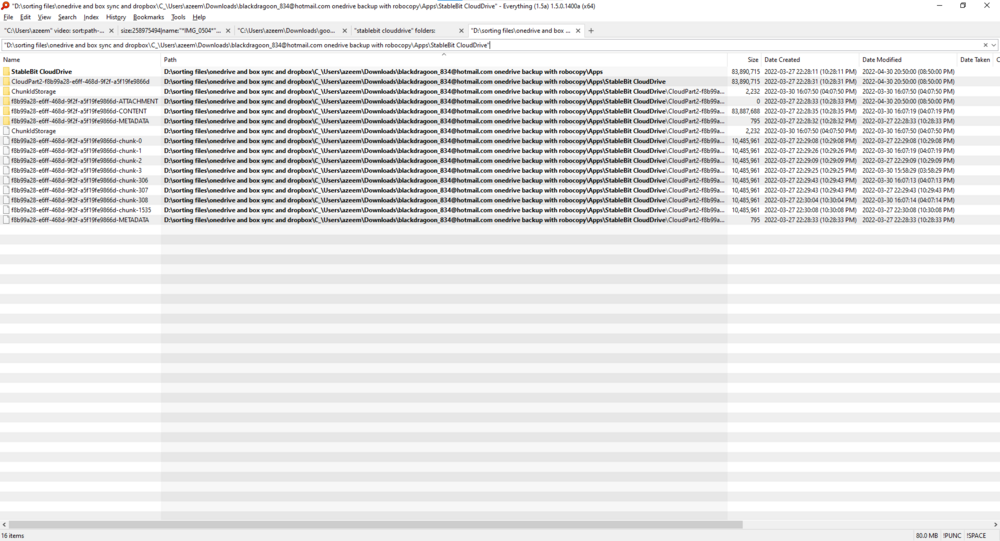
Task: Click the folder icon for the ATTACHMENT row
Action: coord(6,101)
